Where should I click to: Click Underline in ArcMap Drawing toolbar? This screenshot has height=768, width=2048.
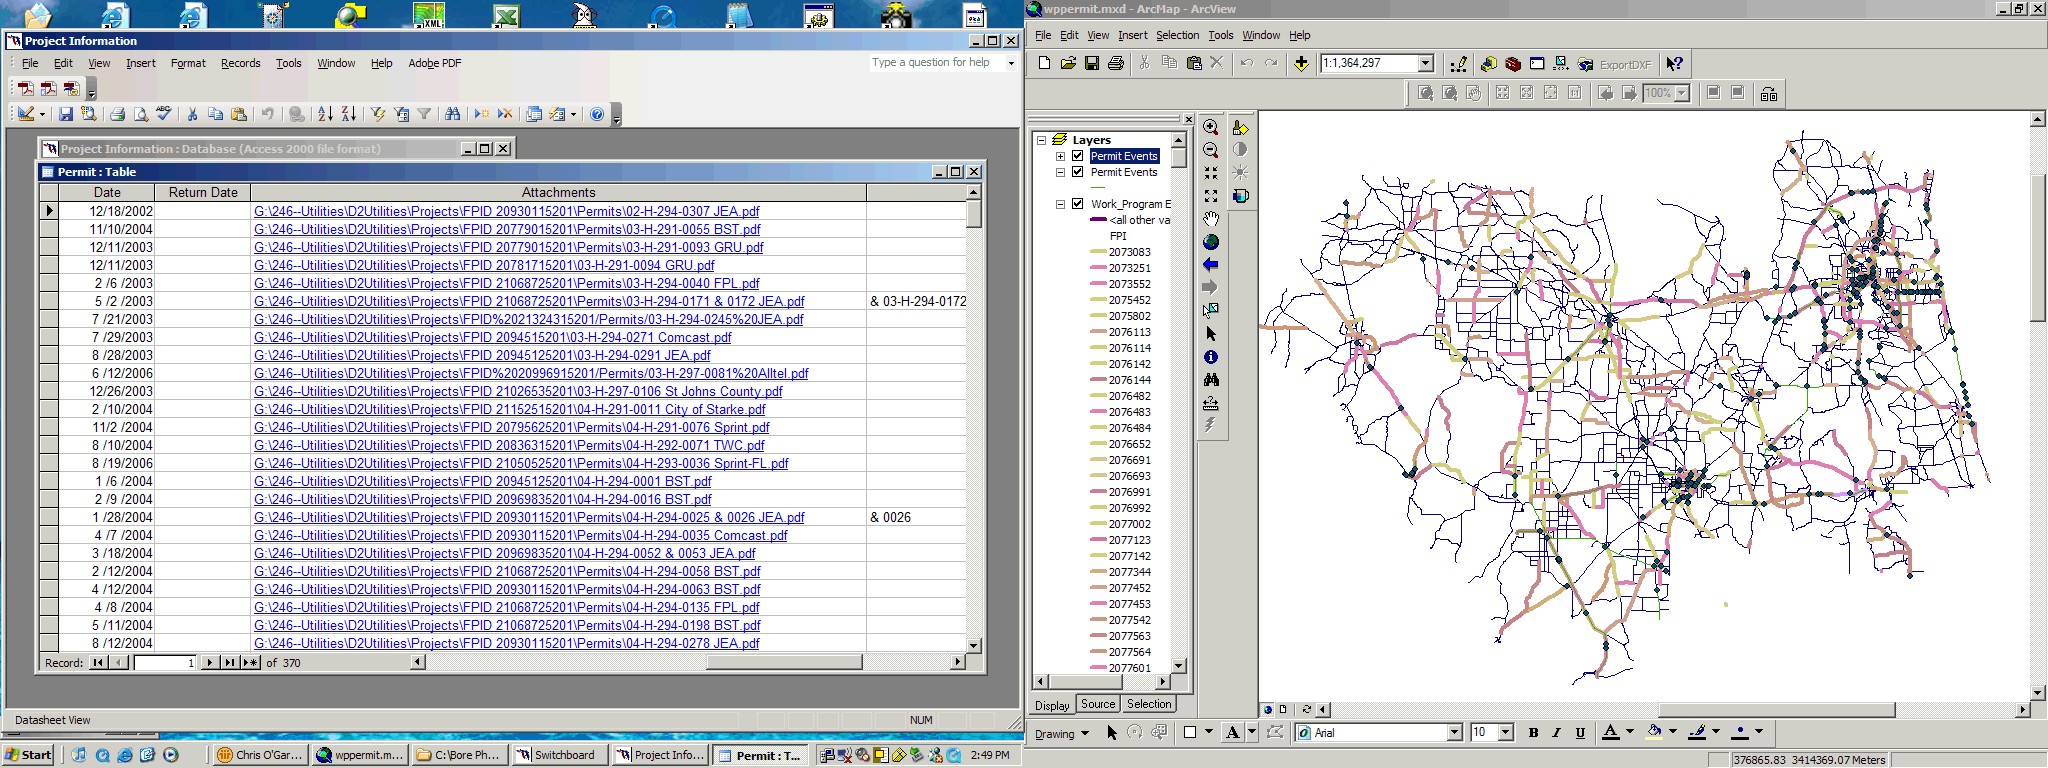(1581, 733)
